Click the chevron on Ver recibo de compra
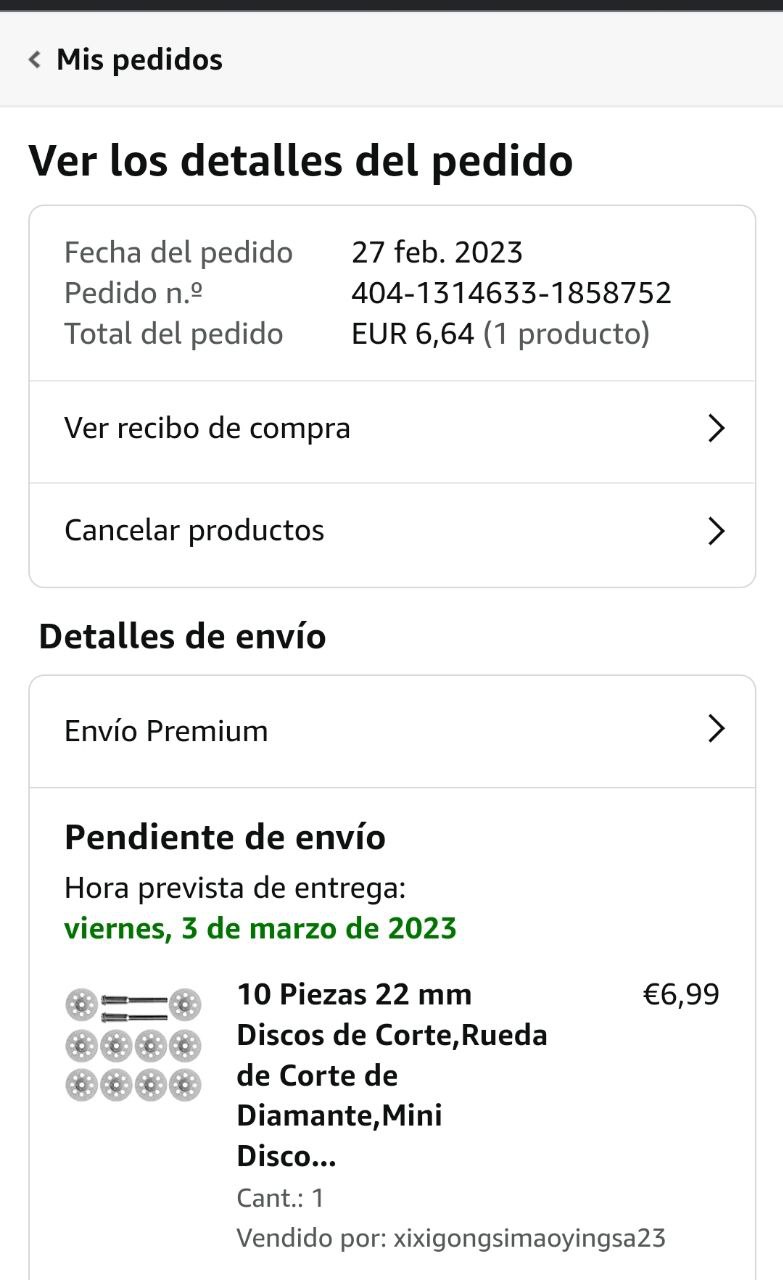This screenshot has width=783, height=1280. 715,429
